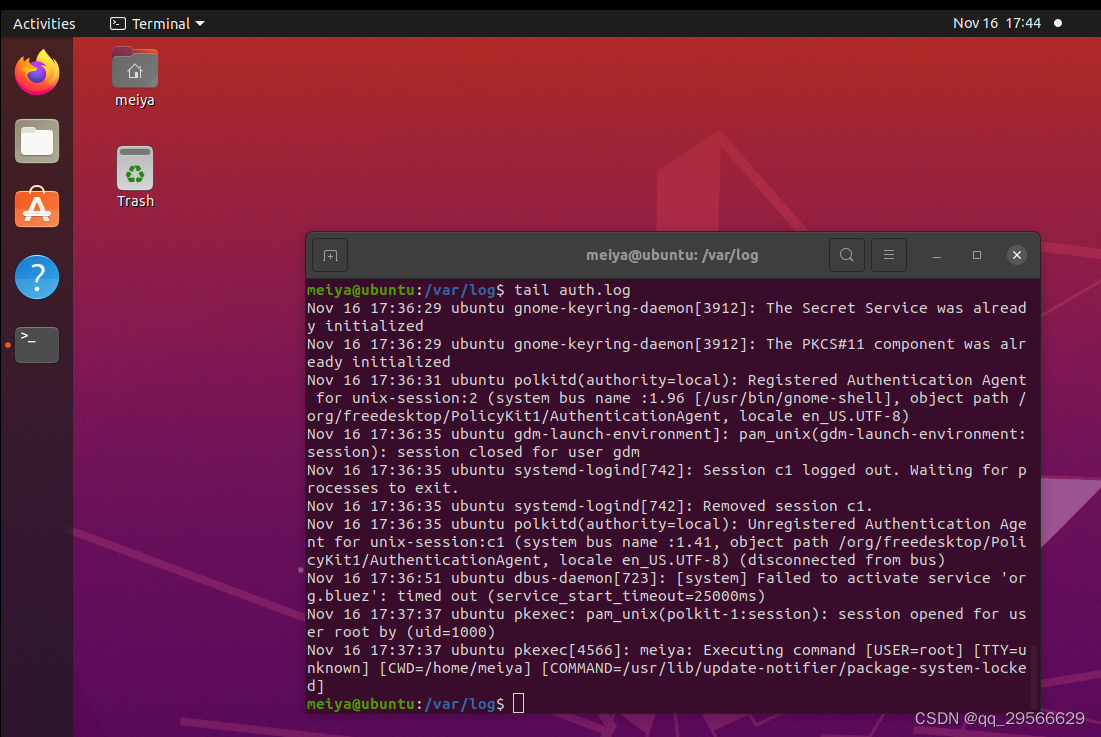Maximize the terminal window

(x=977, y=255)
